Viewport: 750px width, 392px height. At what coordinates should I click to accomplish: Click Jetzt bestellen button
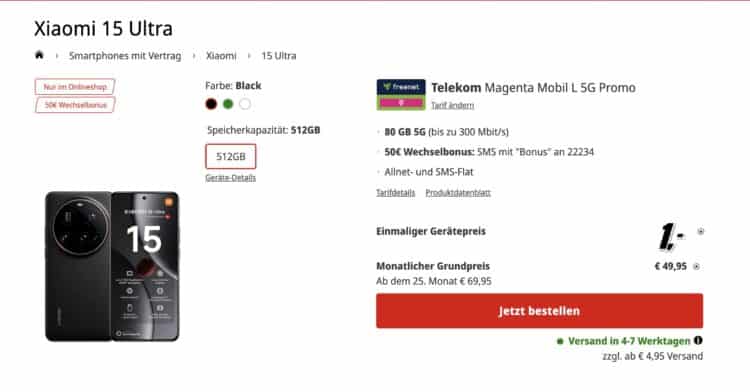coord(540,311)
